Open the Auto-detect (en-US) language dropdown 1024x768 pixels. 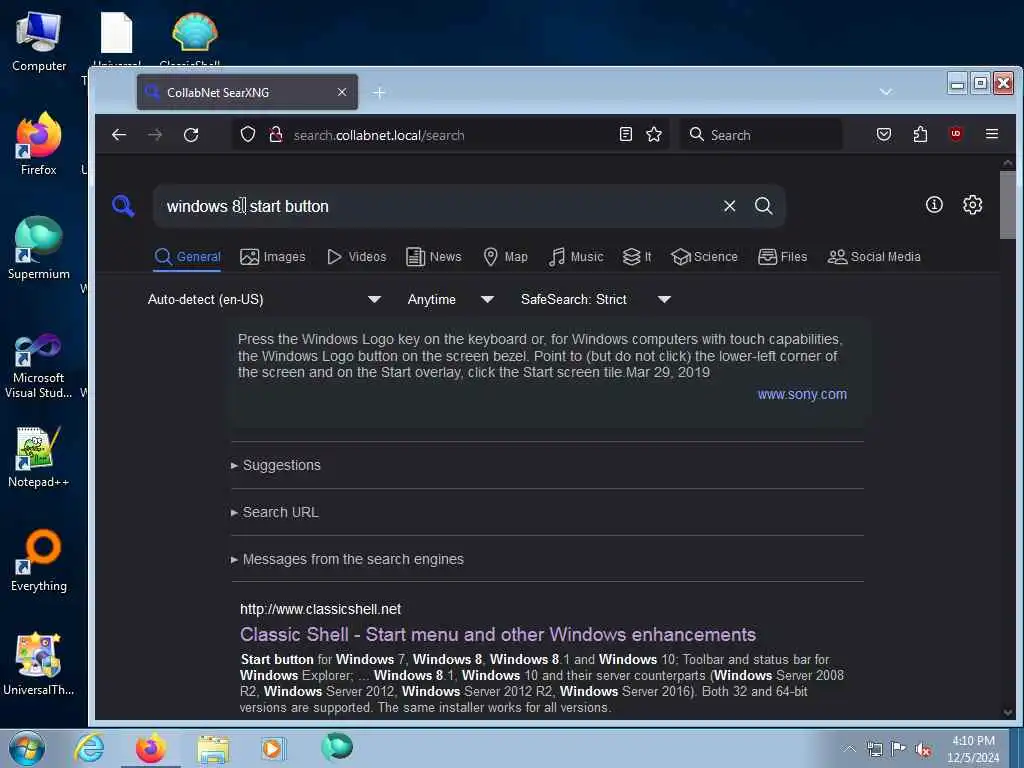264,299
